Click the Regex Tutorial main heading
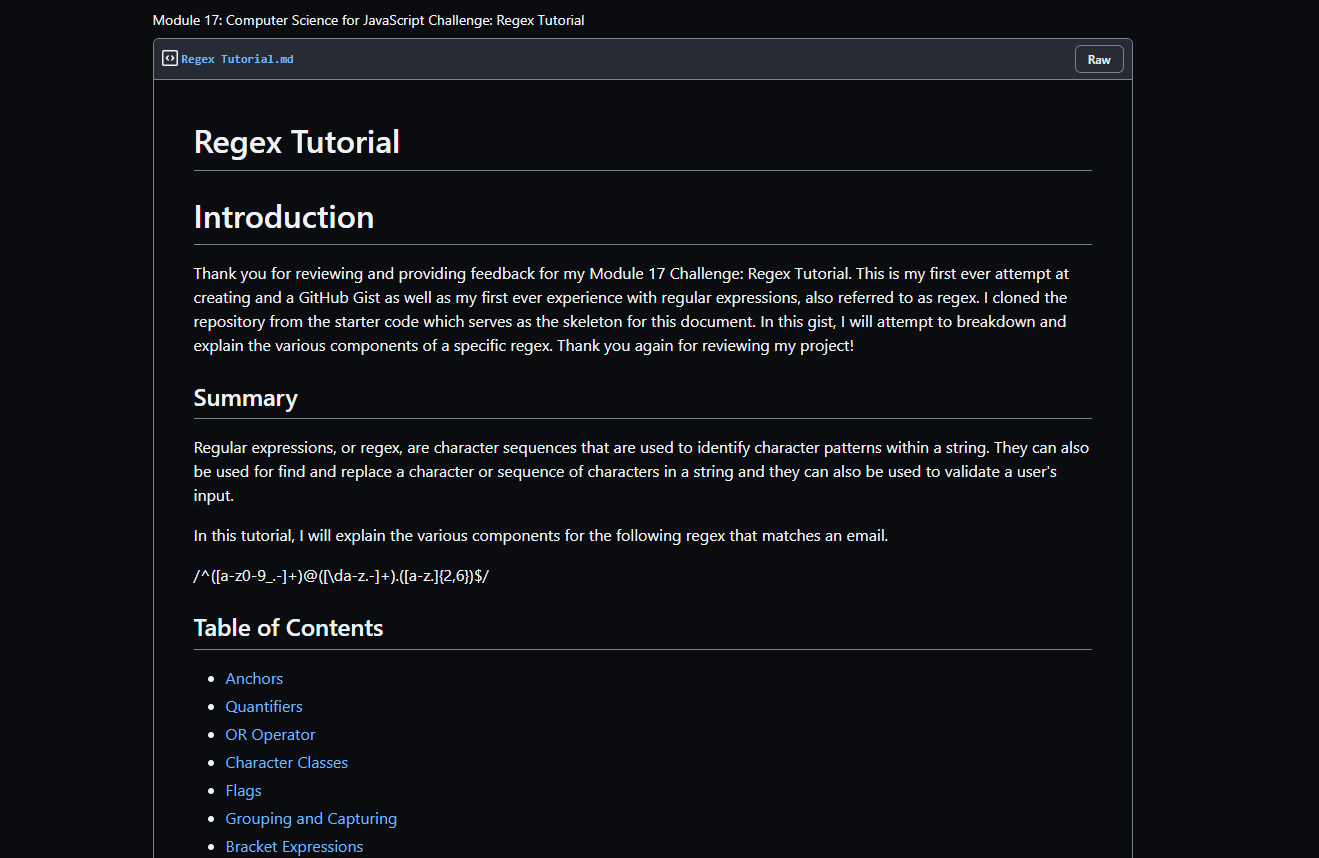 (x=297, y=142)
